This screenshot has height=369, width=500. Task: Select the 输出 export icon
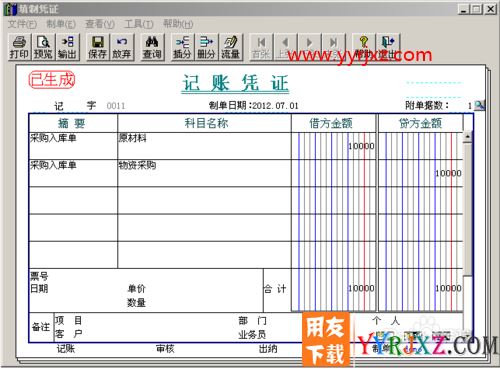[68, 47]
